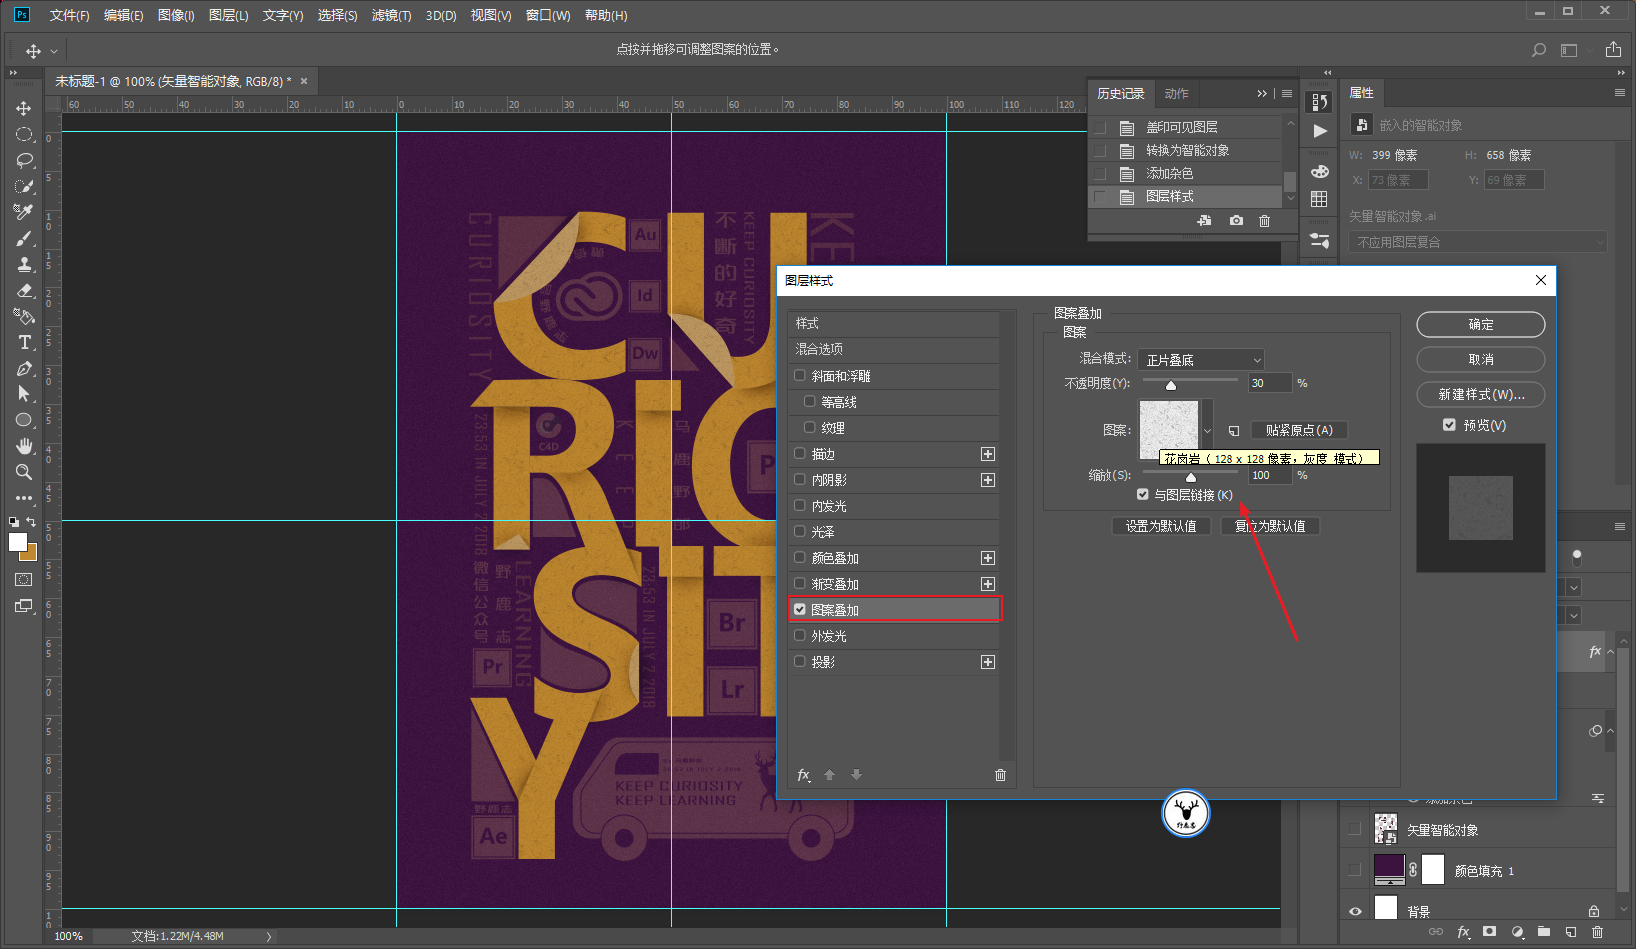Click Layer Style dialog delete effect trash icon
Viewport: 1636px width, 949px height.
point(1000,775)
